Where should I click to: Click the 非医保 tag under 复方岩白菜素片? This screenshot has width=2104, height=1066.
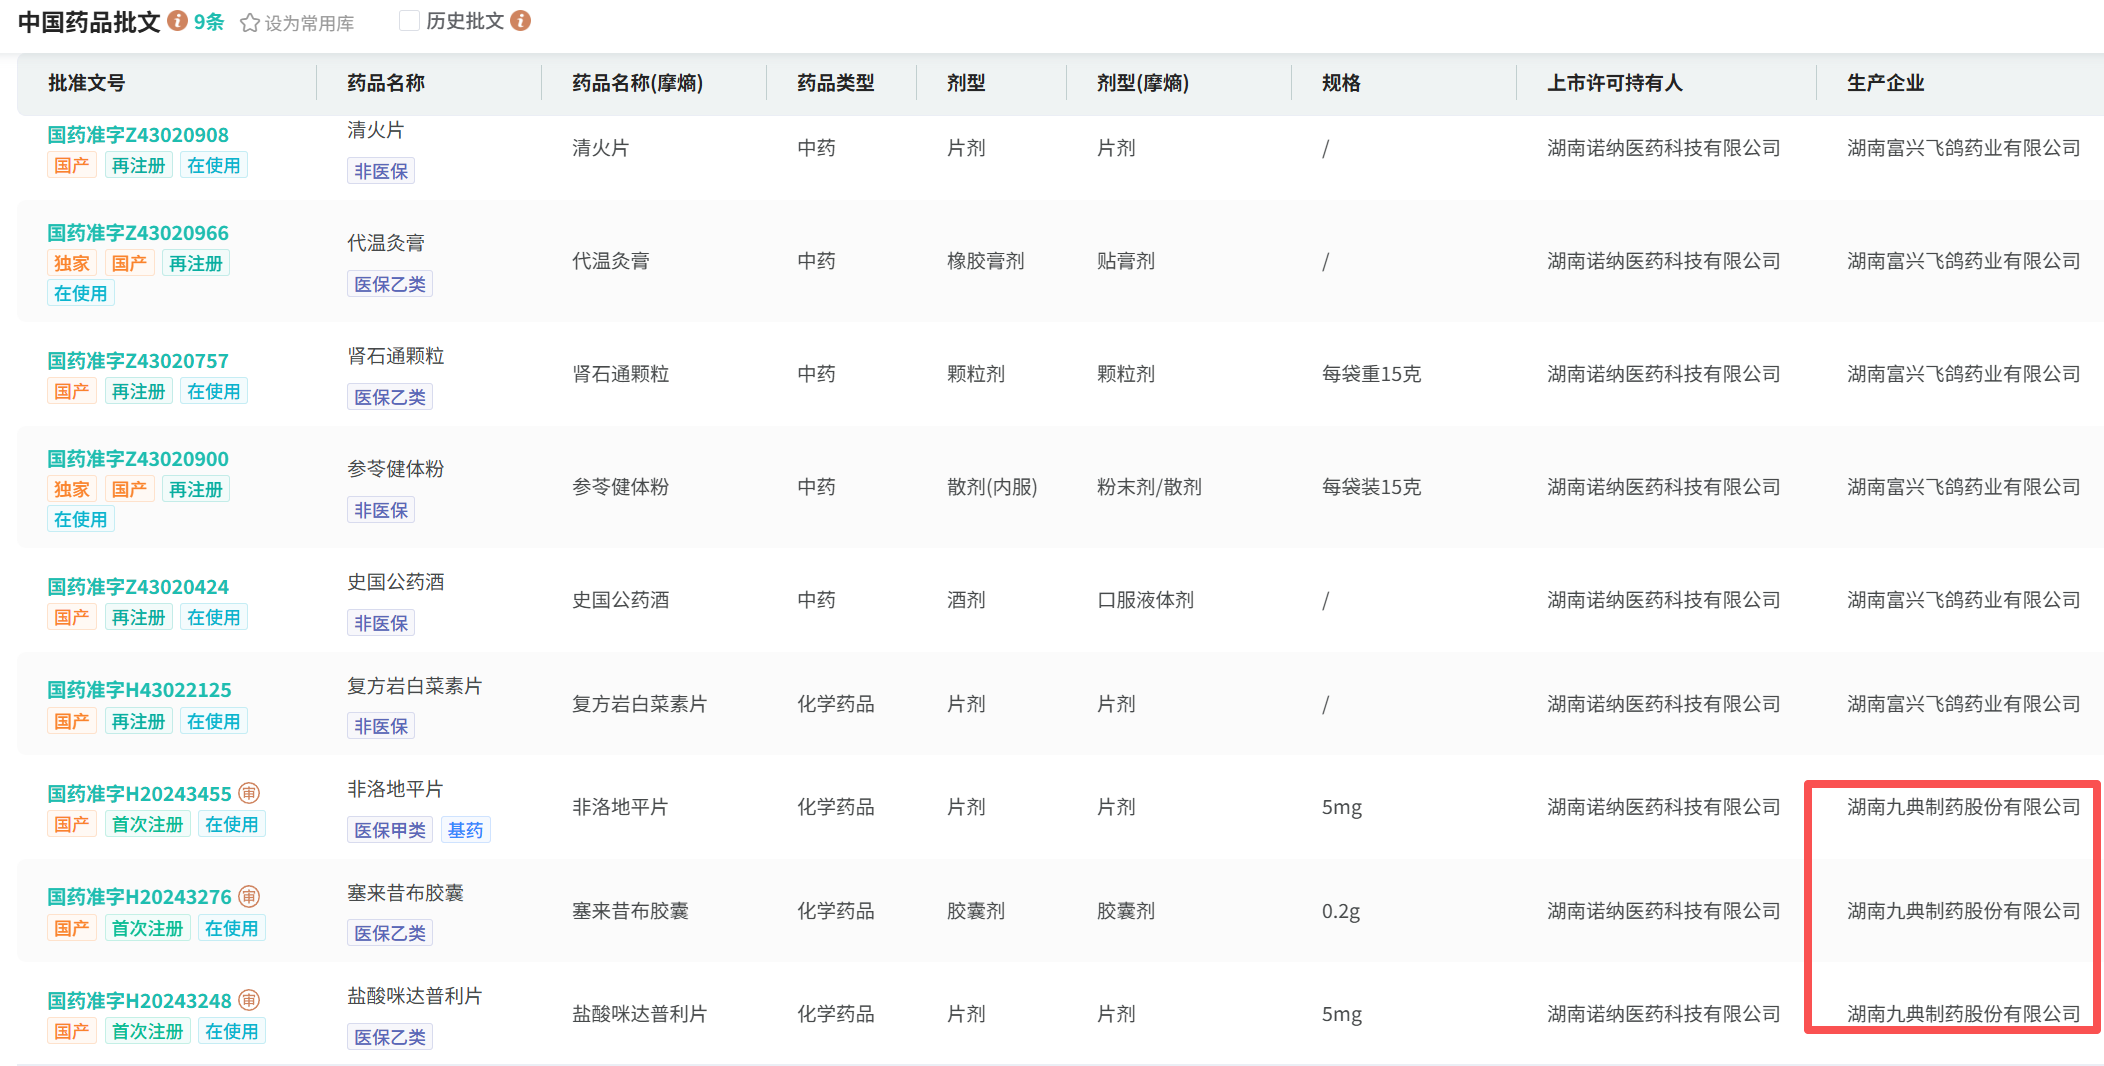[381, 726]
